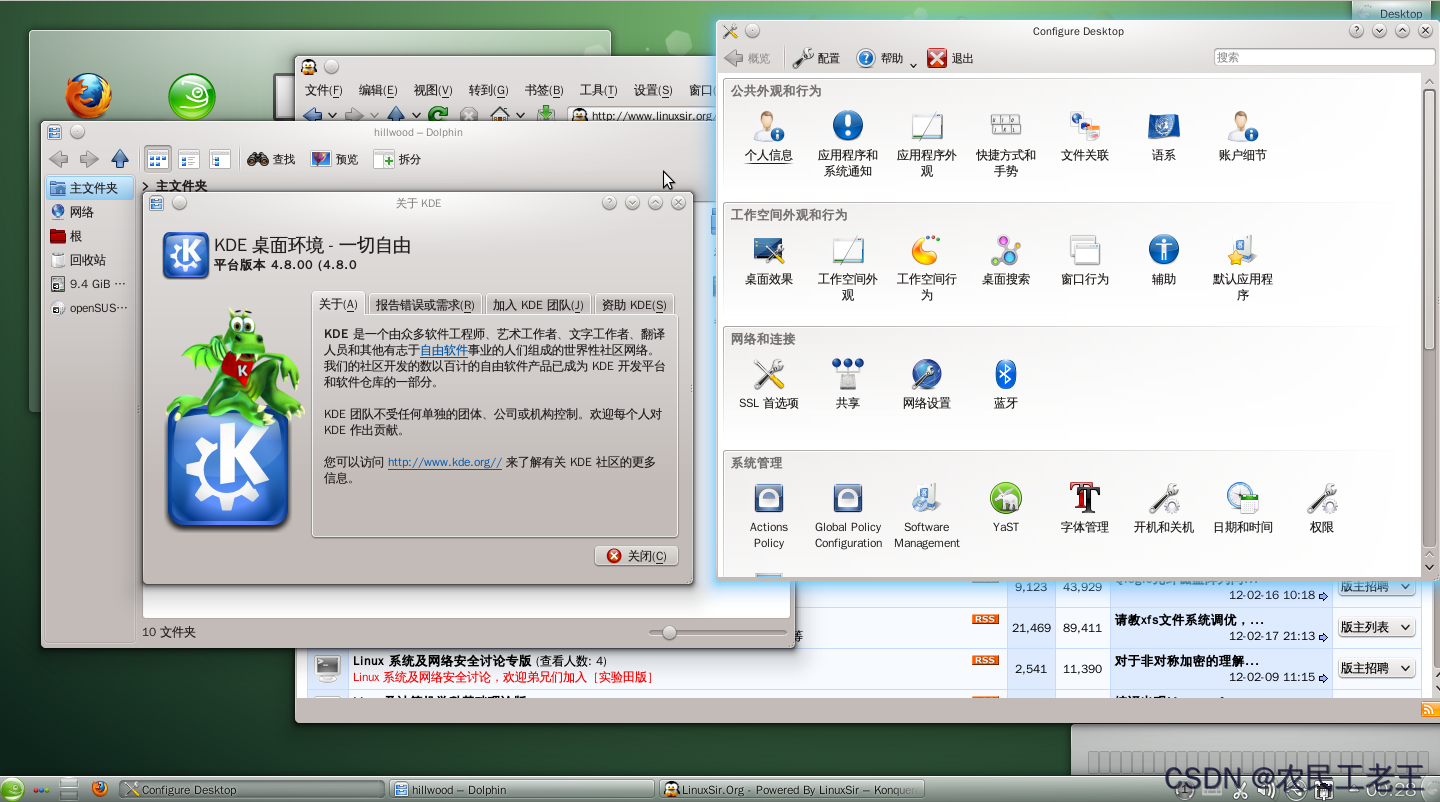Open 辅助 accessibility settings
This screenshot has width=1440, height=802.
[x=1164, y=261]
